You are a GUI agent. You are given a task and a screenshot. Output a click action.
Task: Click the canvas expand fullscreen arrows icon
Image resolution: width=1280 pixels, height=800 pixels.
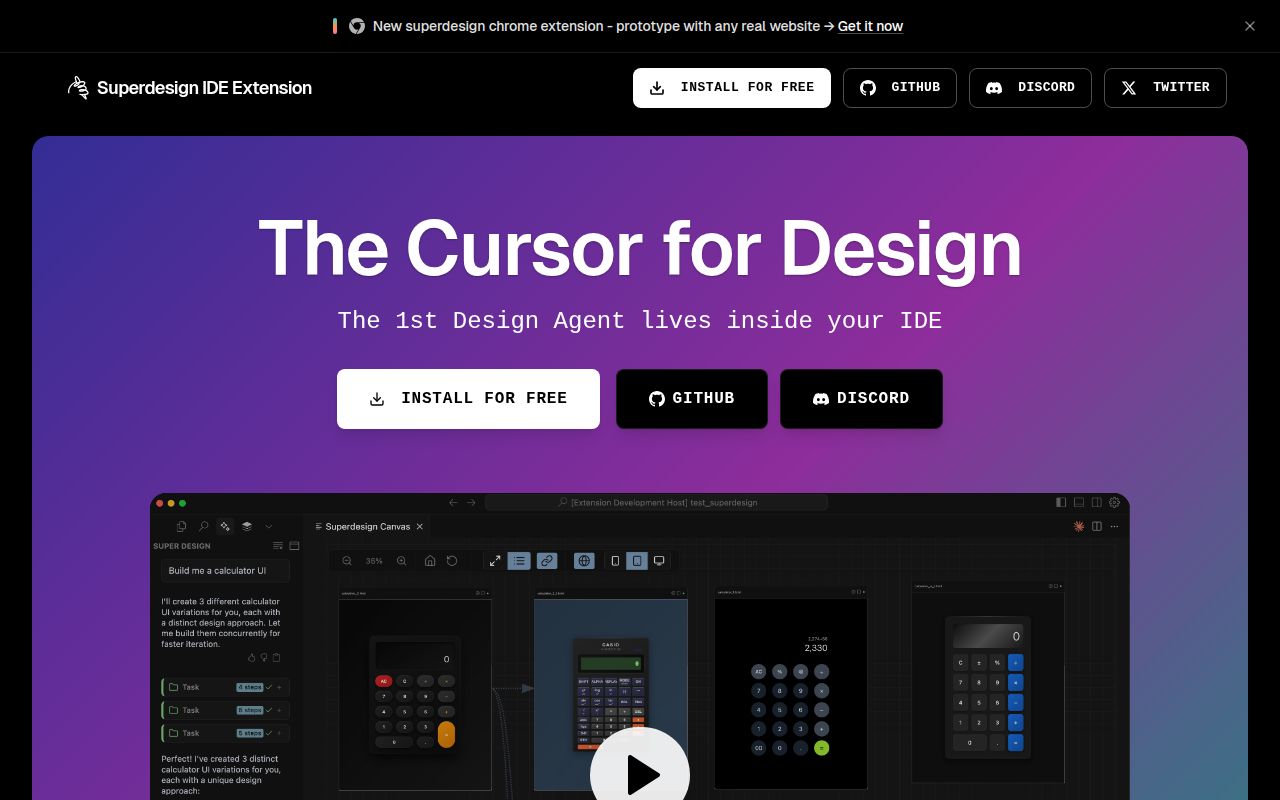click(495, 561)
